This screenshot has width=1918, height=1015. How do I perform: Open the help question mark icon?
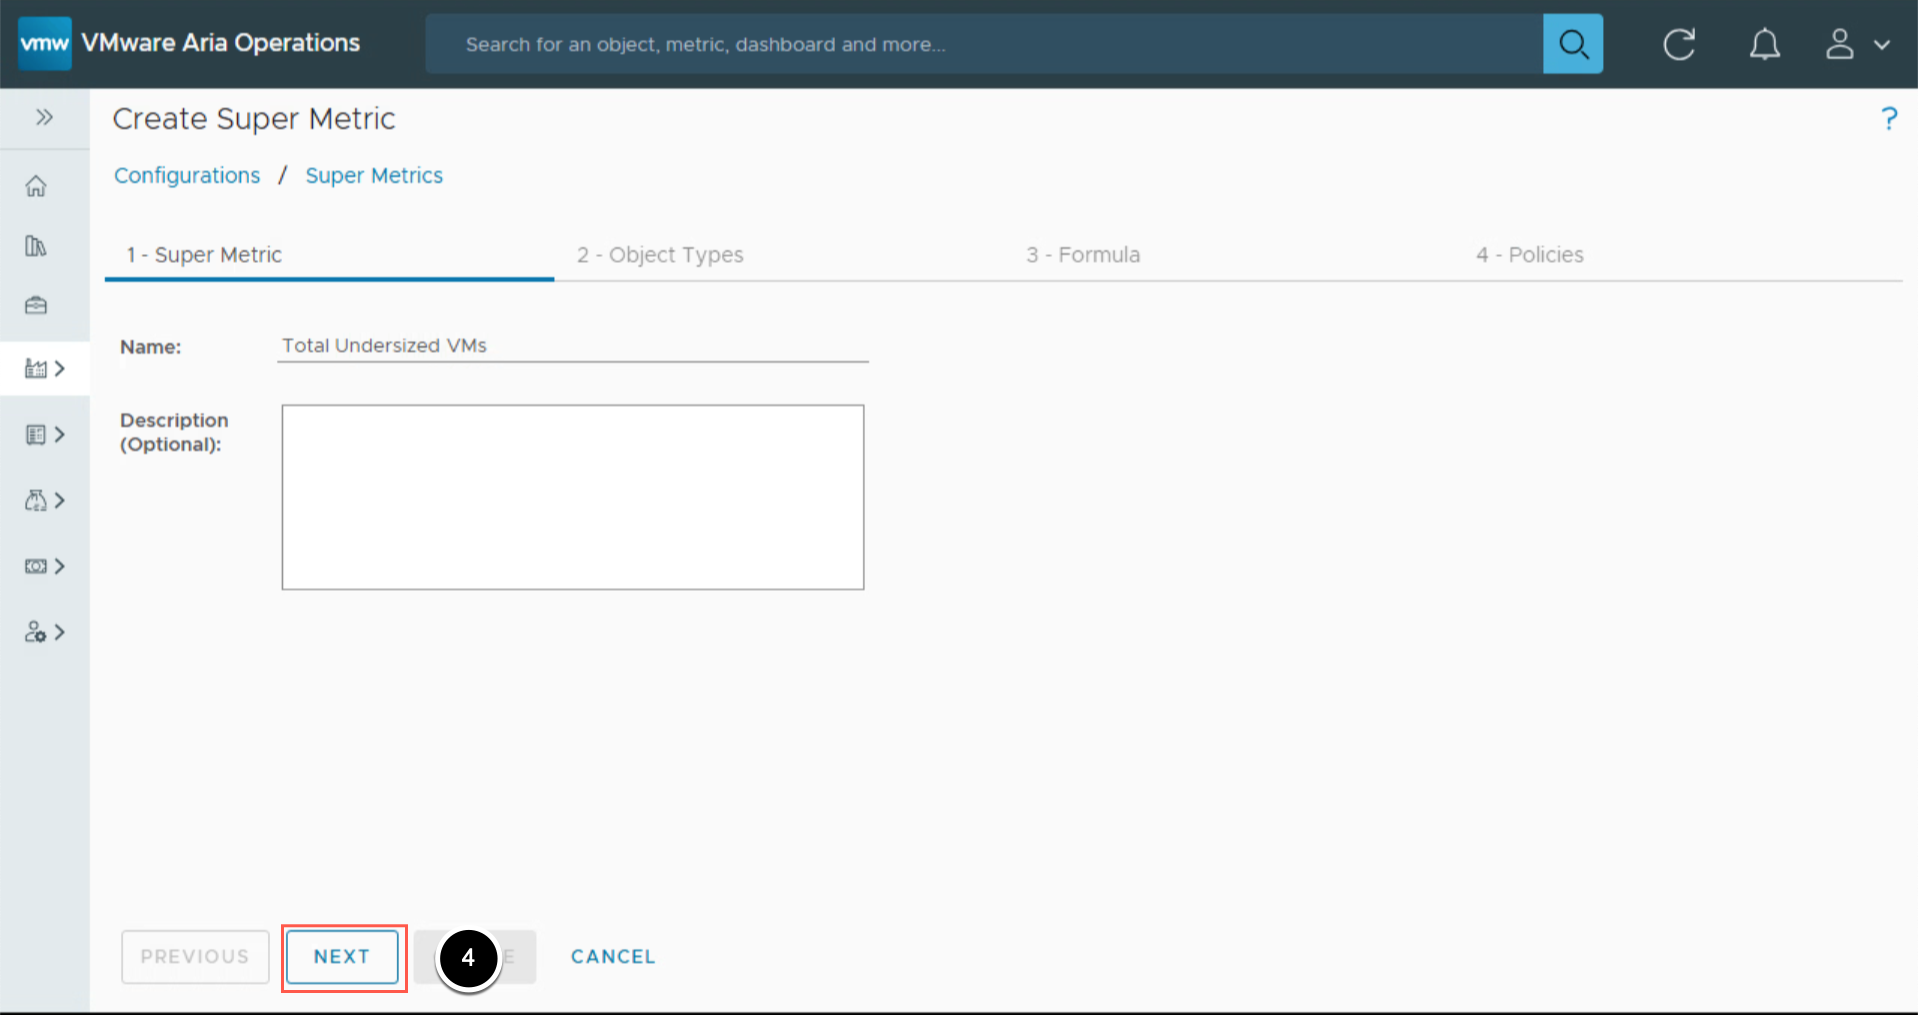coord(1888,119)
